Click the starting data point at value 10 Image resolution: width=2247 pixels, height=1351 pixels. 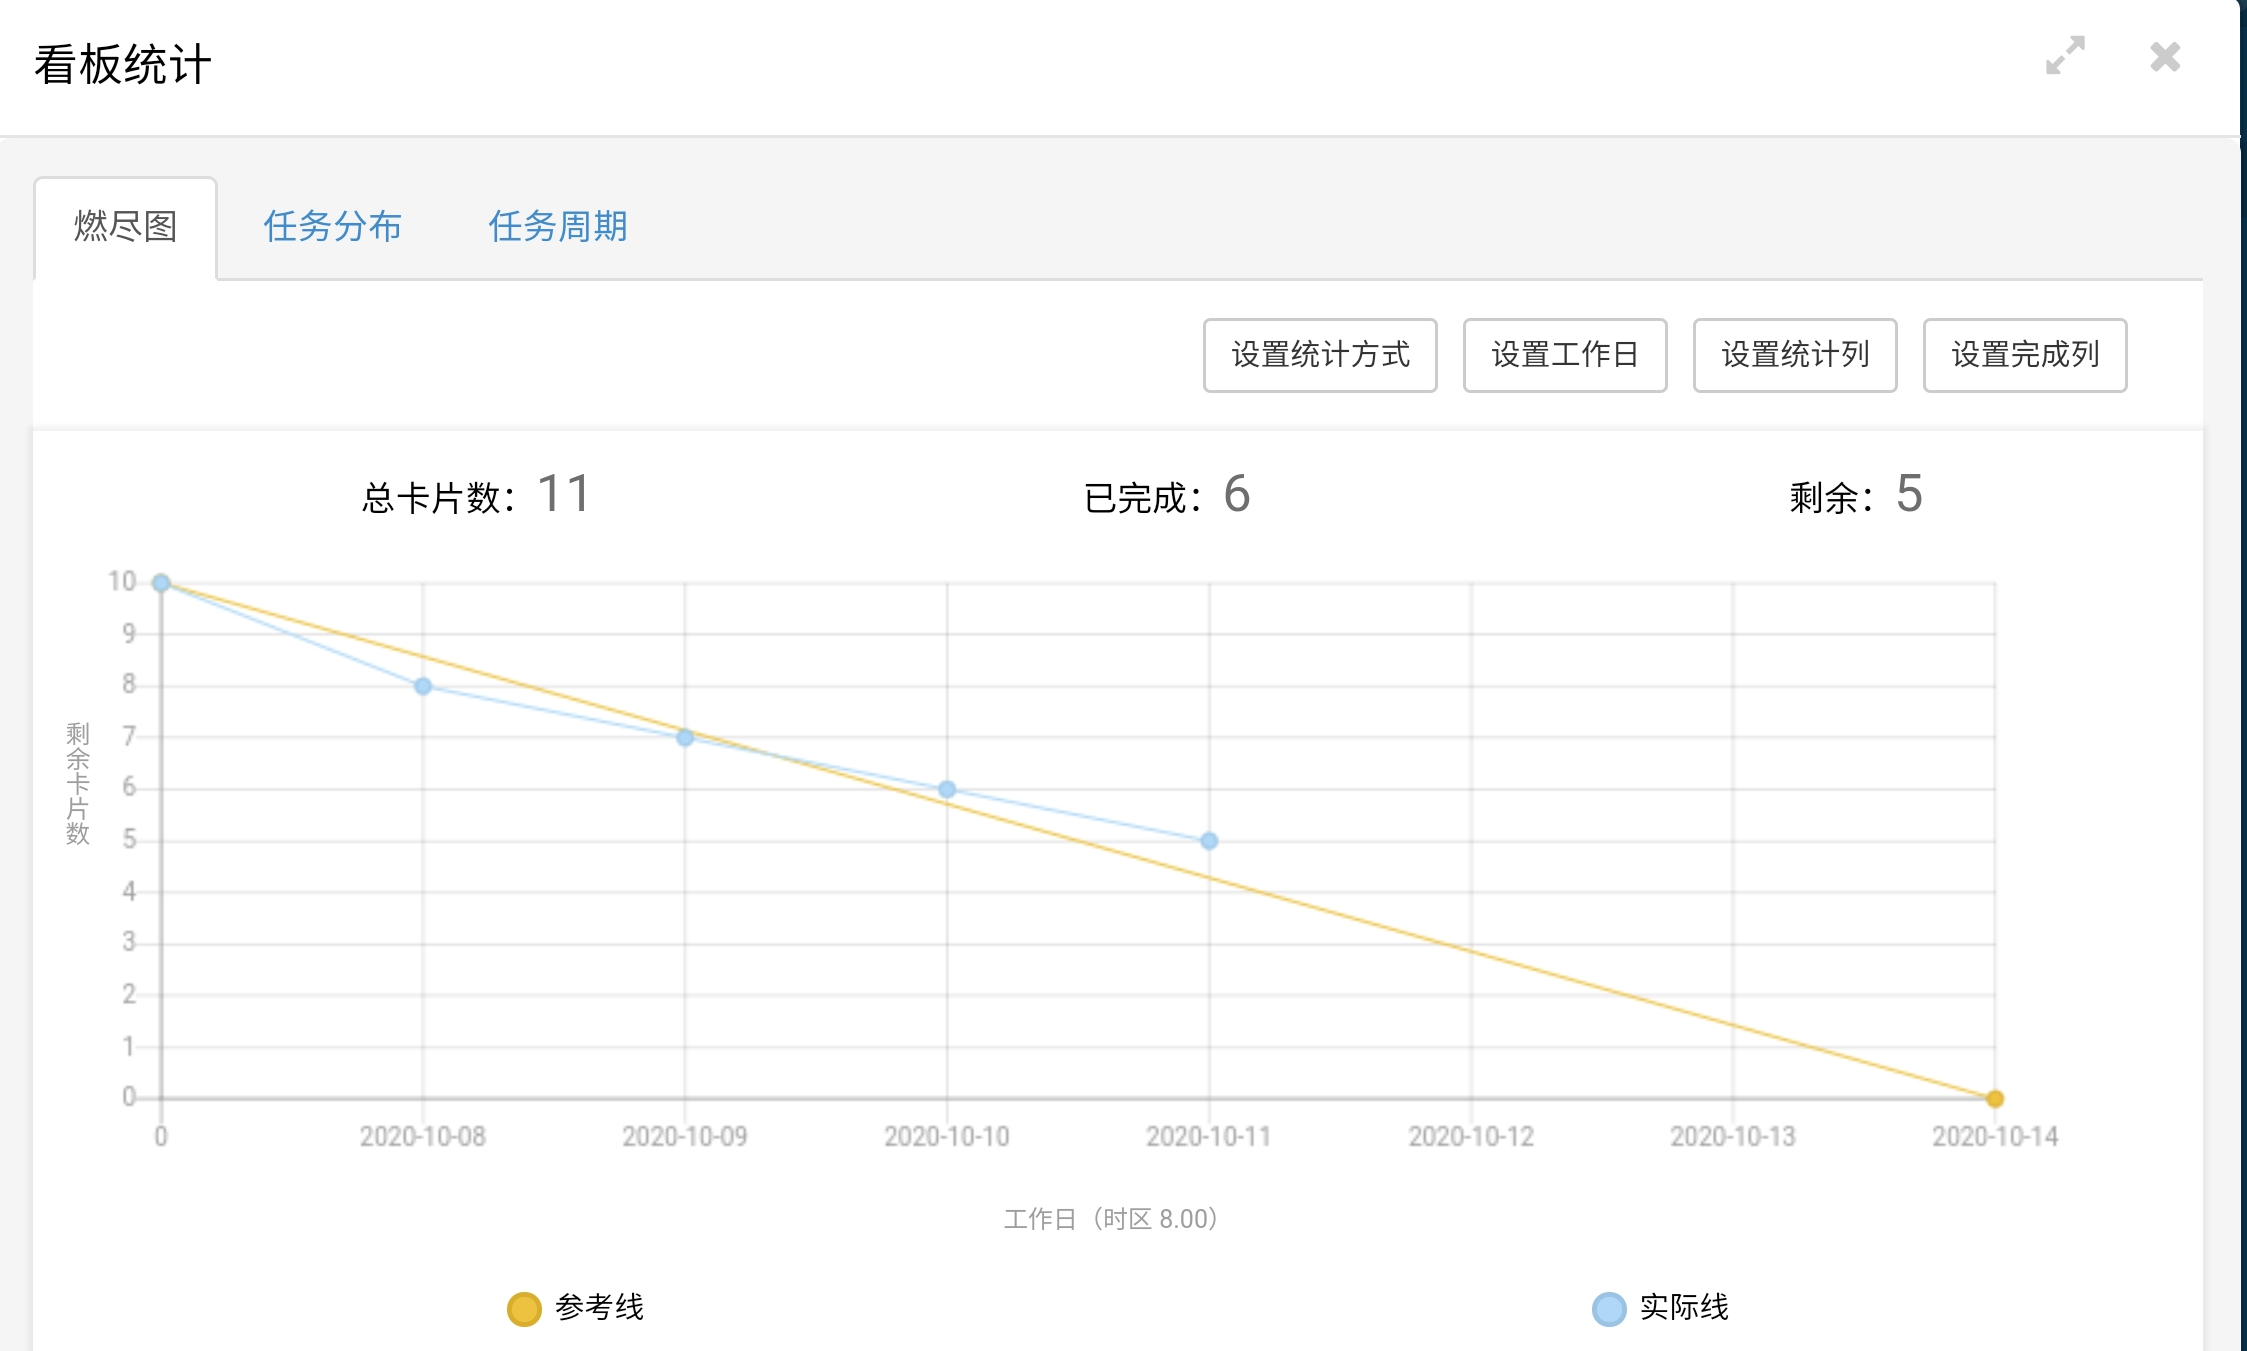[x=161, y=583]
